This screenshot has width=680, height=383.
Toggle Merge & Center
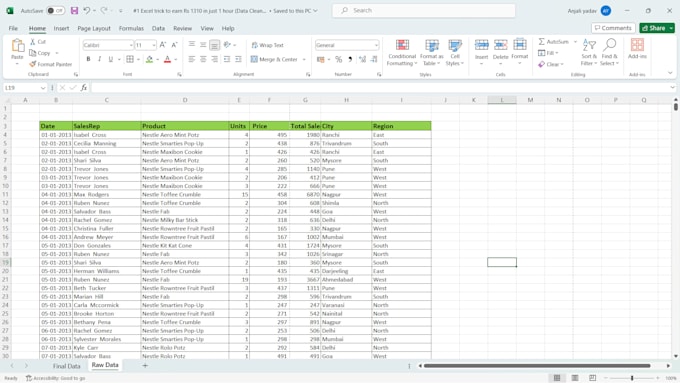(x=275, y=59)
